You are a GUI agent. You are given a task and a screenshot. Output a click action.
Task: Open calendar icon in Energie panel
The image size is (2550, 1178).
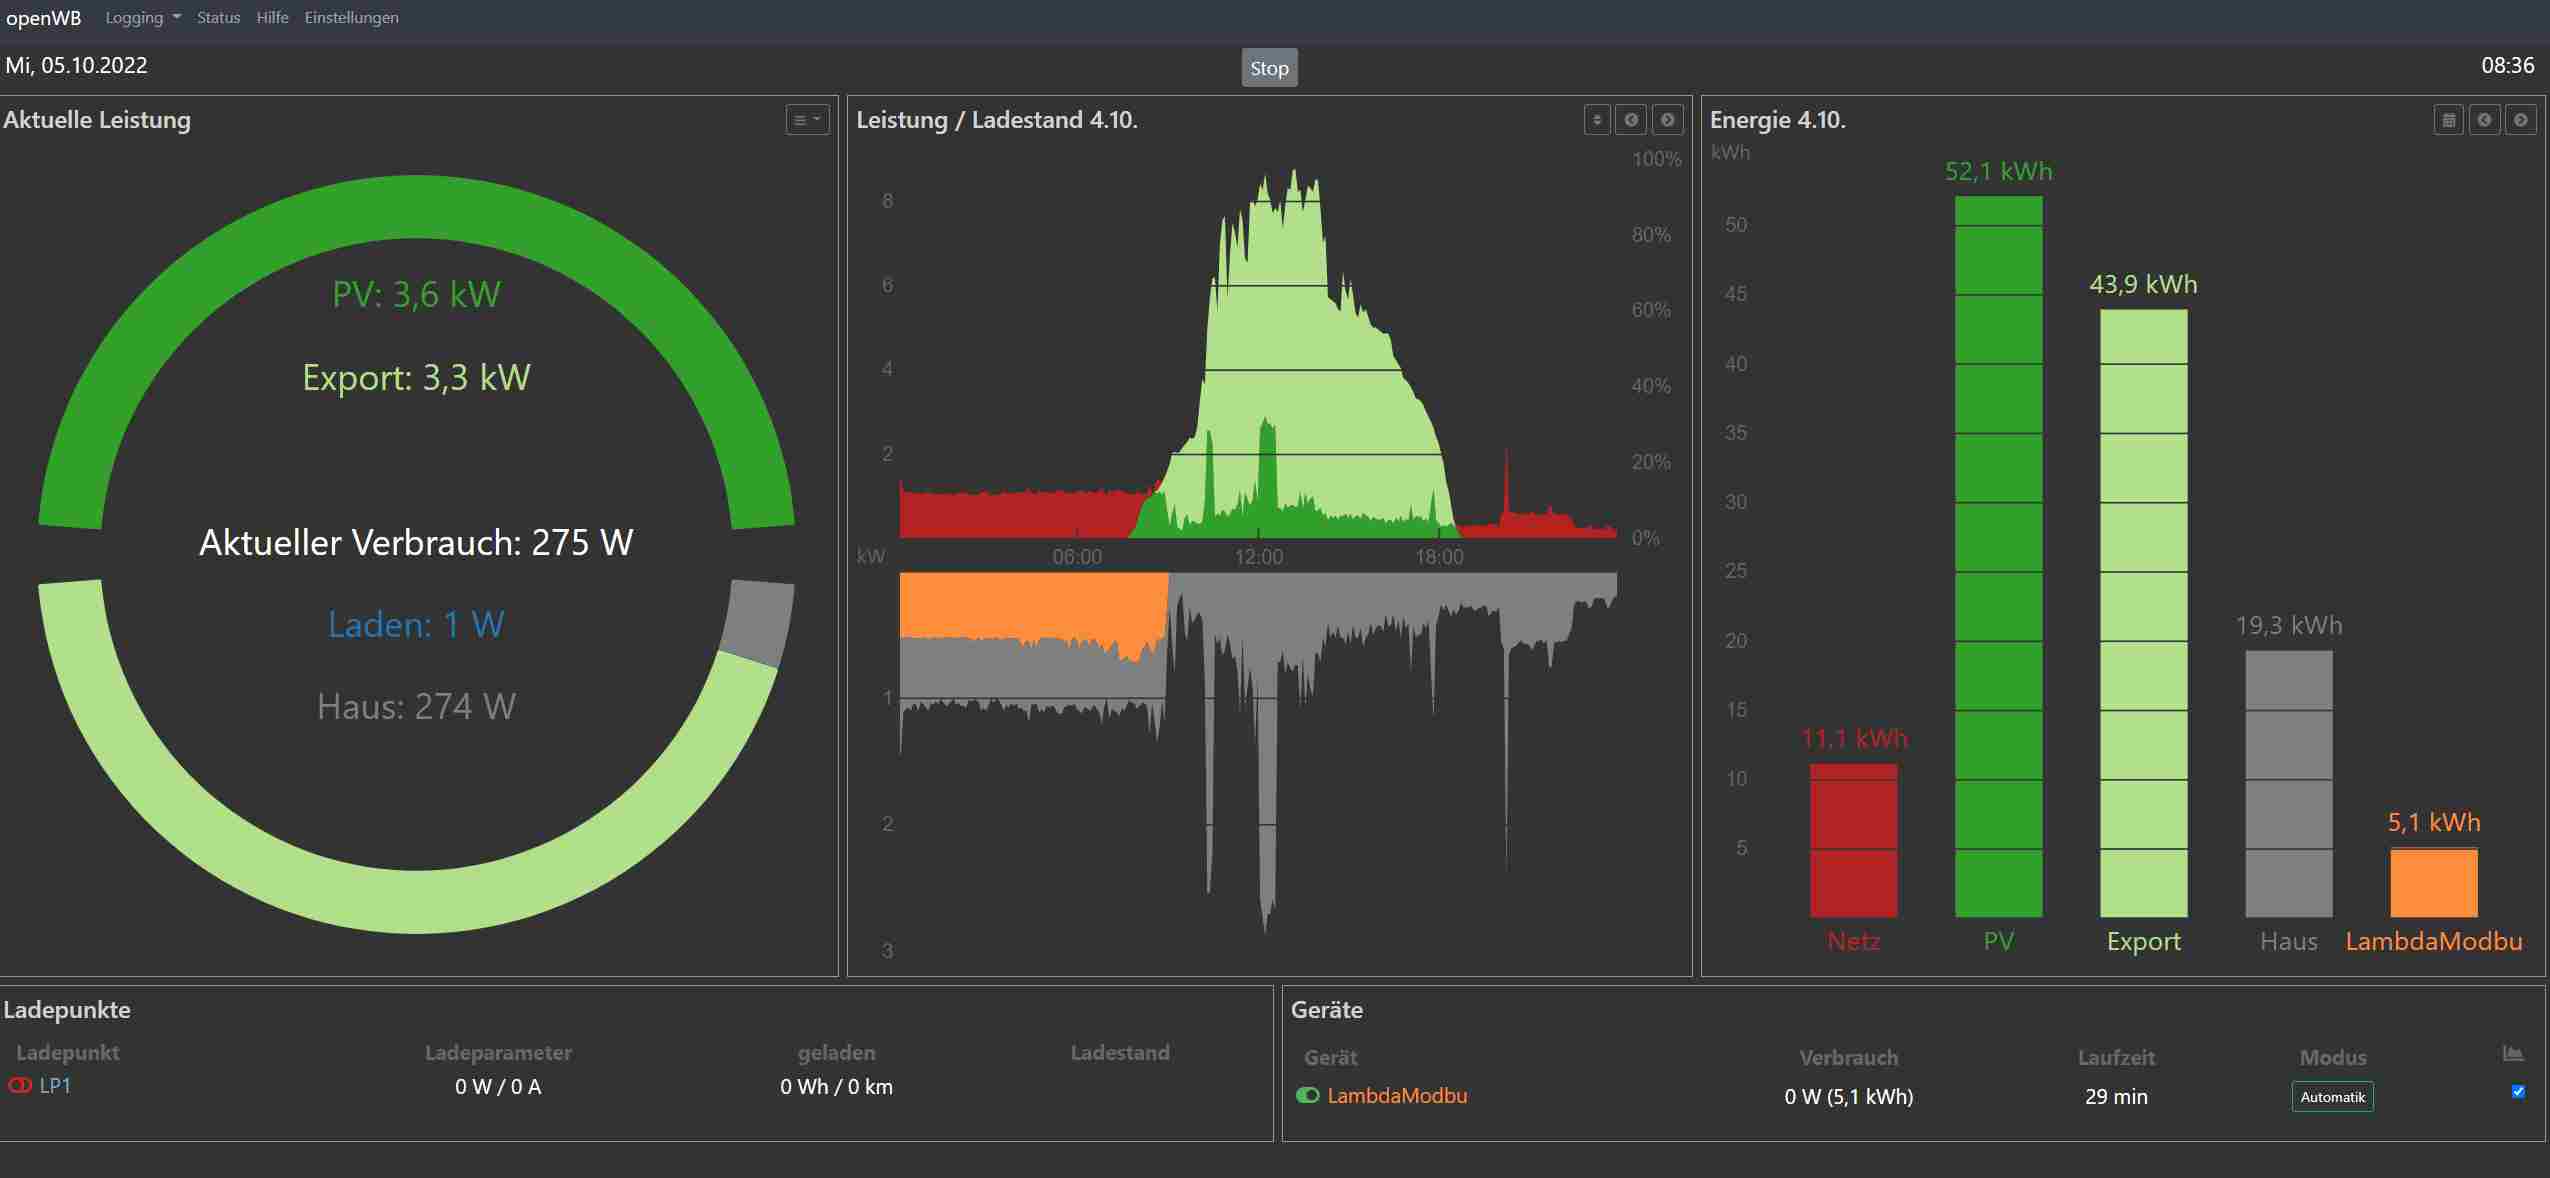(2448, 120)
